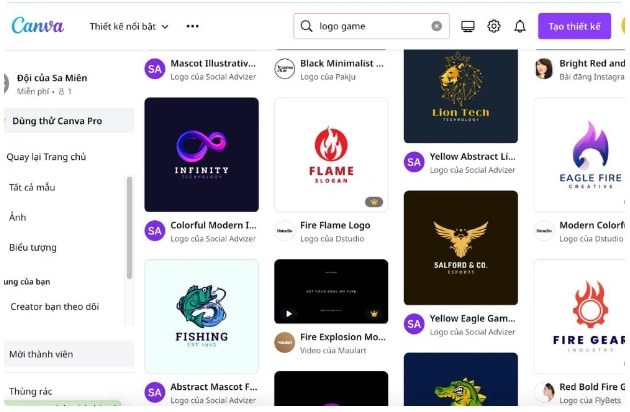Open the Lion Tech logo template
This screenshot has width=630, height=412.
[461, 96]
